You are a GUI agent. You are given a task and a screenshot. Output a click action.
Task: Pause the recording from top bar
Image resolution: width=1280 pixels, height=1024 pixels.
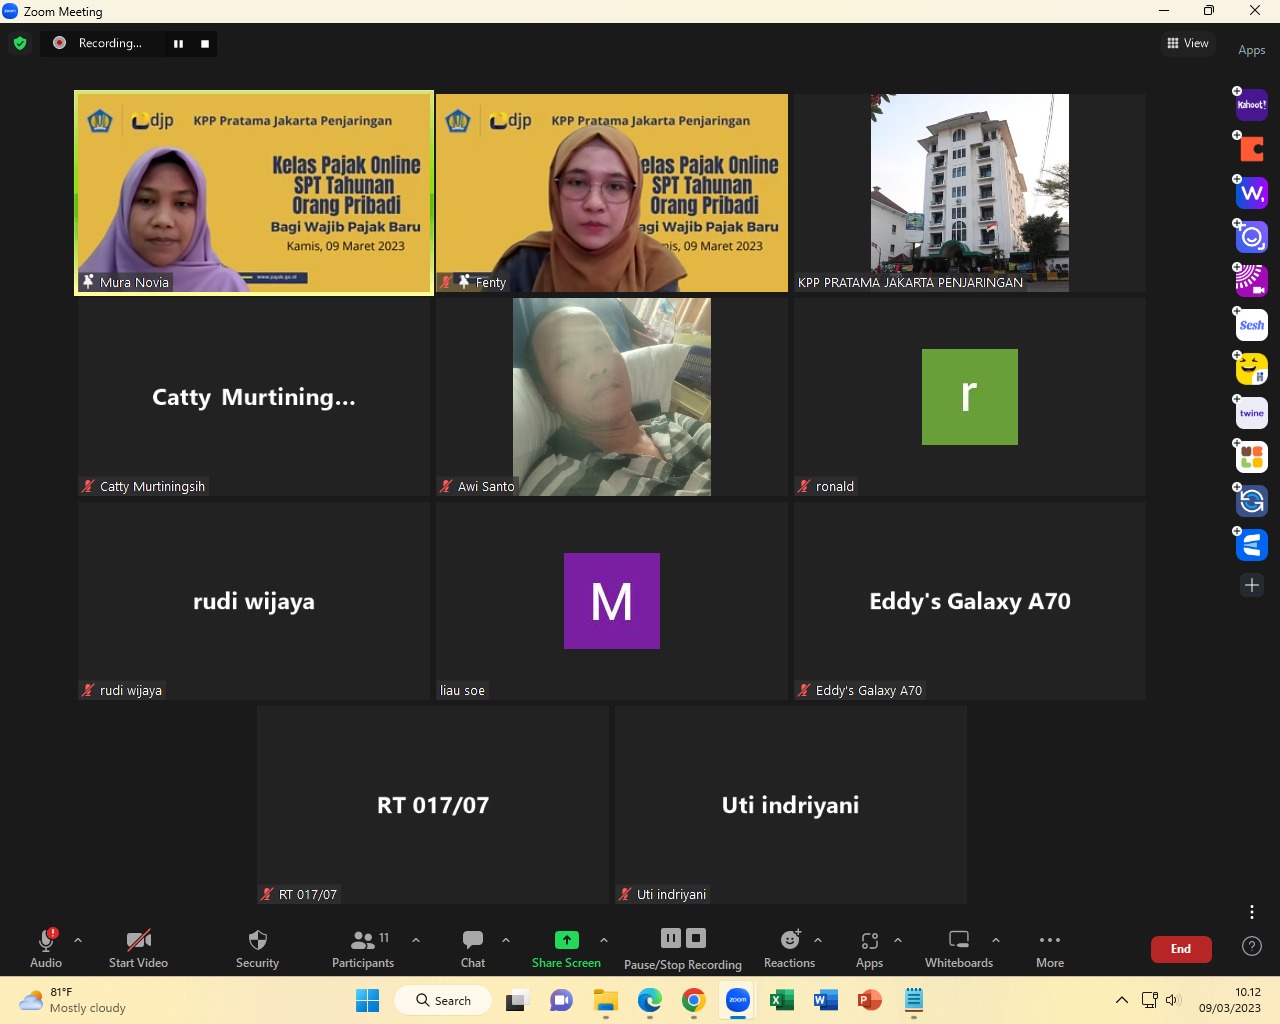click(179, 43)
